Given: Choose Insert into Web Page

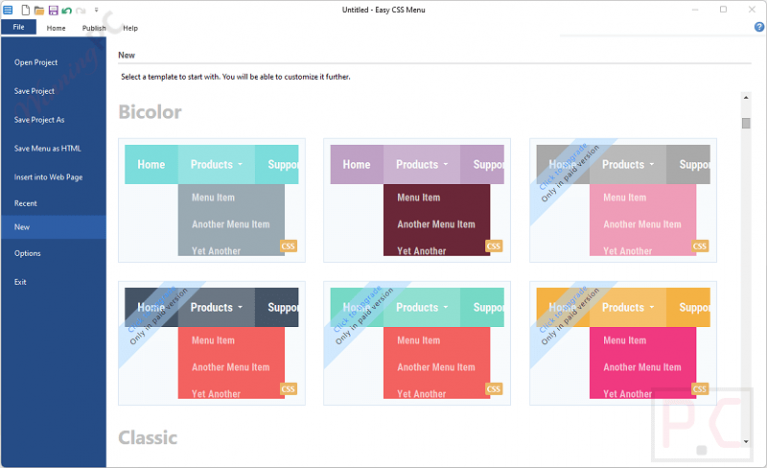Looking at the screenshot, I should pos(48,177).
